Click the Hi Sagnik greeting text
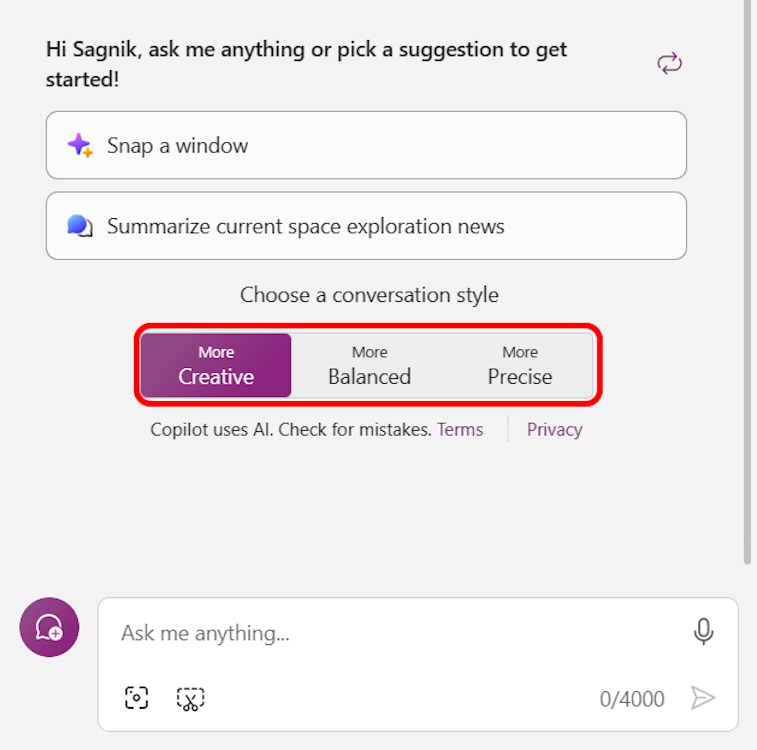 [306, 63]
